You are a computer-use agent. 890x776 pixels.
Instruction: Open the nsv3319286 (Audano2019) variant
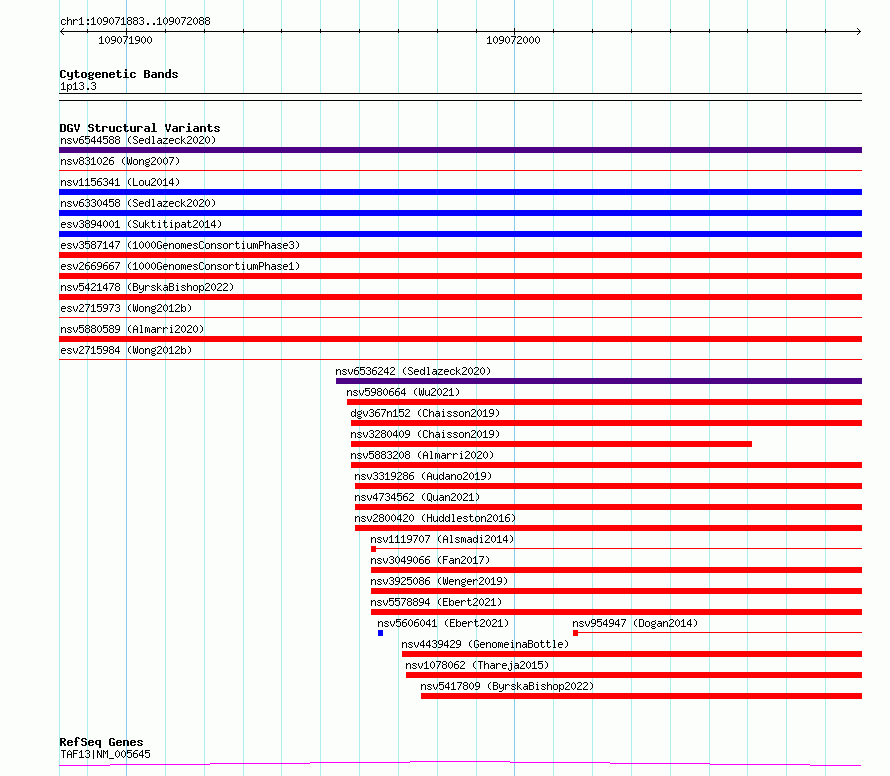(x=423, y=476)
